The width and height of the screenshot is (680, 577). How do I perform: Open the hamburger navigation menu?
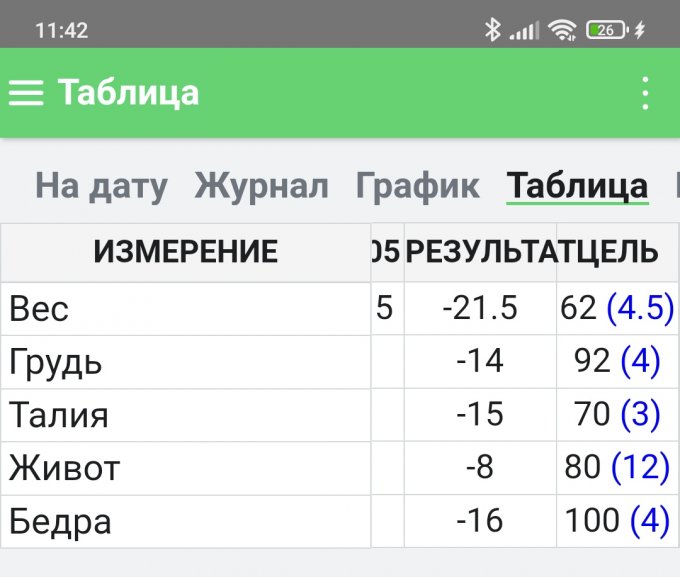27,93
